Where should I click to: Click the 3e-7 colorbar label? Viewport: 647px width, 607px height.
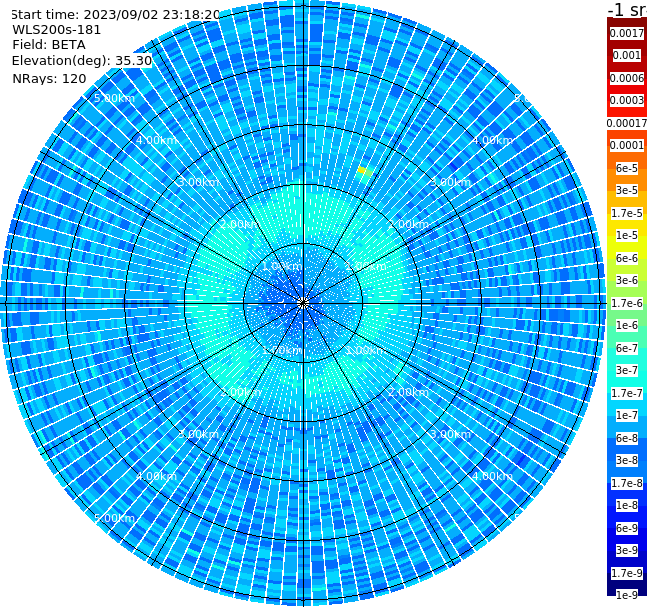coord(627,370)
